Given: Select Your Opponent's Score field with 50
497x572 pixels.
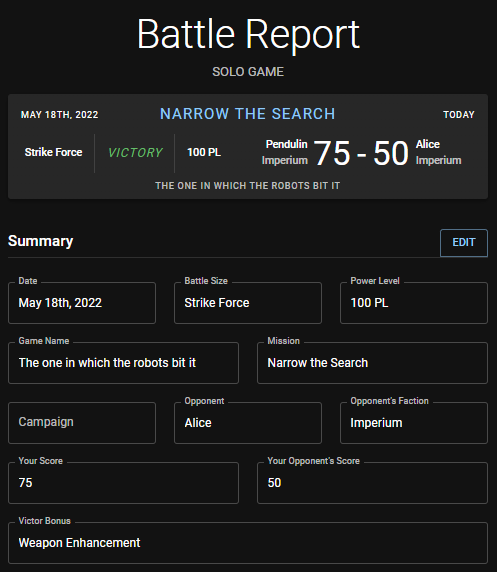Looking at the screenshot, I should (x=372, y=483).
